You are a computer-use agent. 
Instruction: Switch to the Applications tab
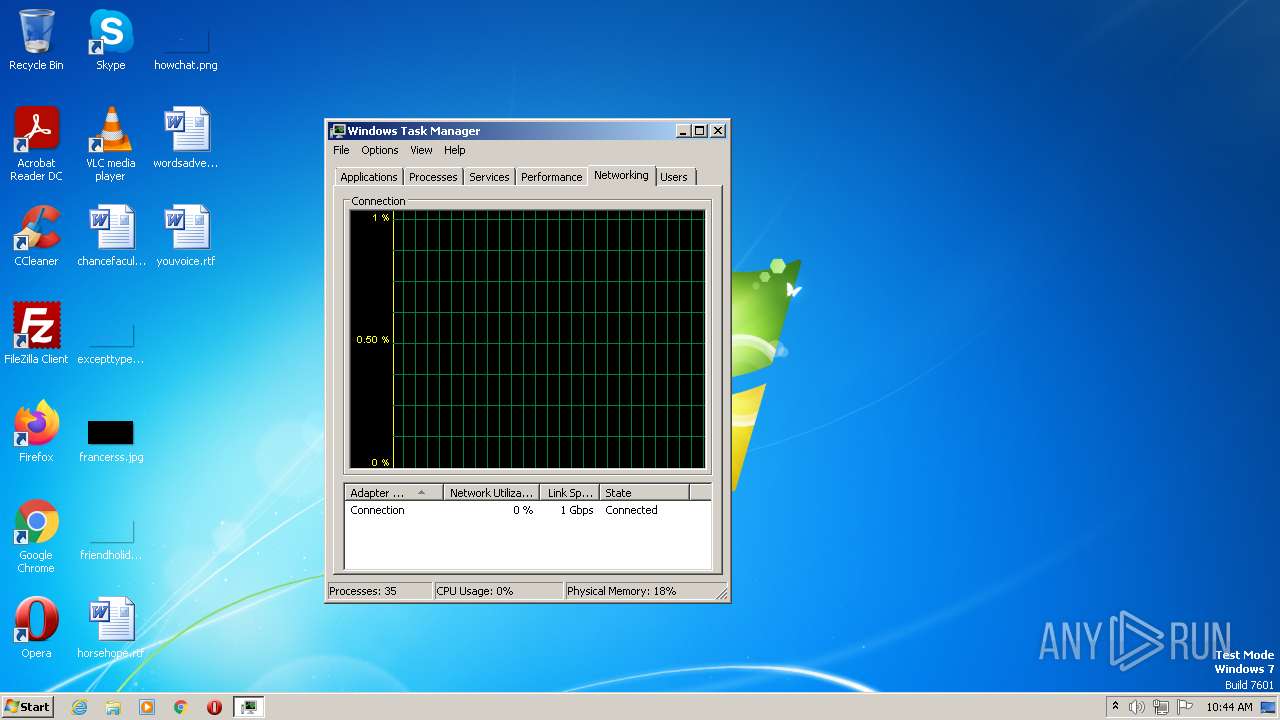(369, 177)
